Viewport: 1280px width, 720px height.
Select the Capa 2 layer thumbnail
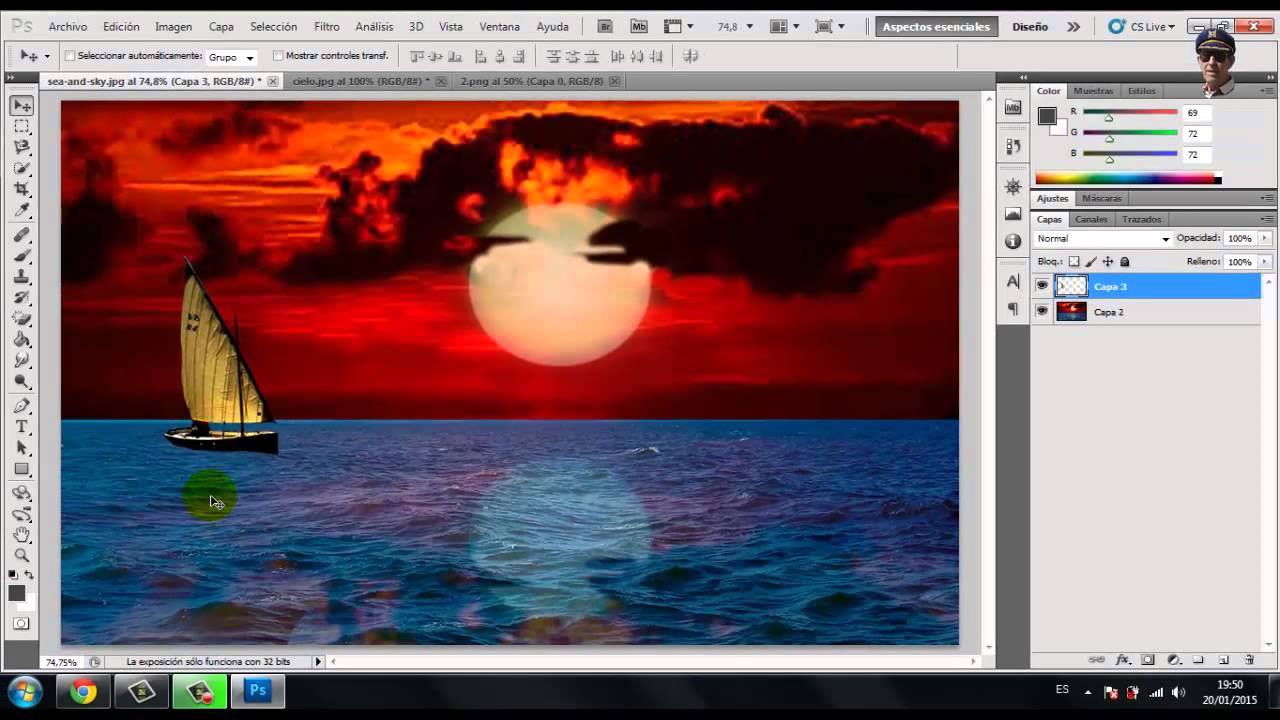tap(1071, 312)
